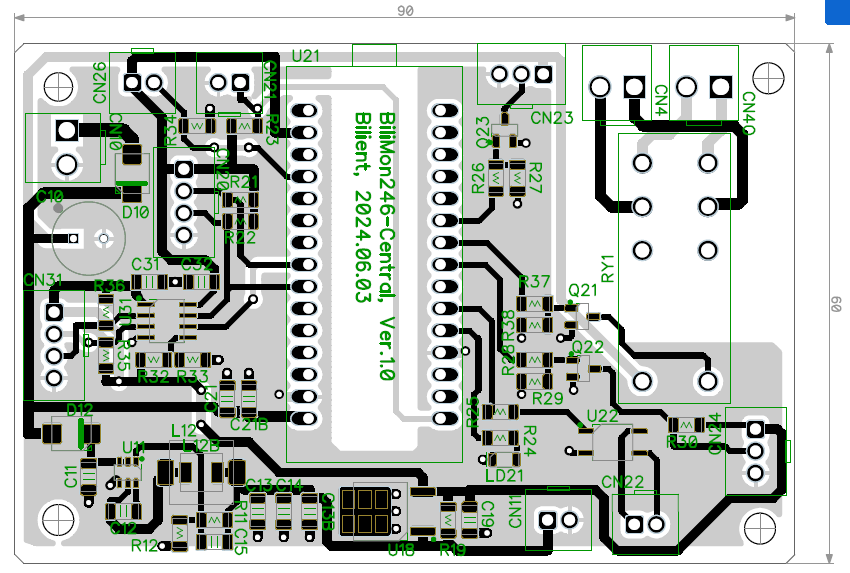The height and width of the screenshot is (573, 850).
Task: Click the 90 width dimension value
Action: click(x=405, y=11)
